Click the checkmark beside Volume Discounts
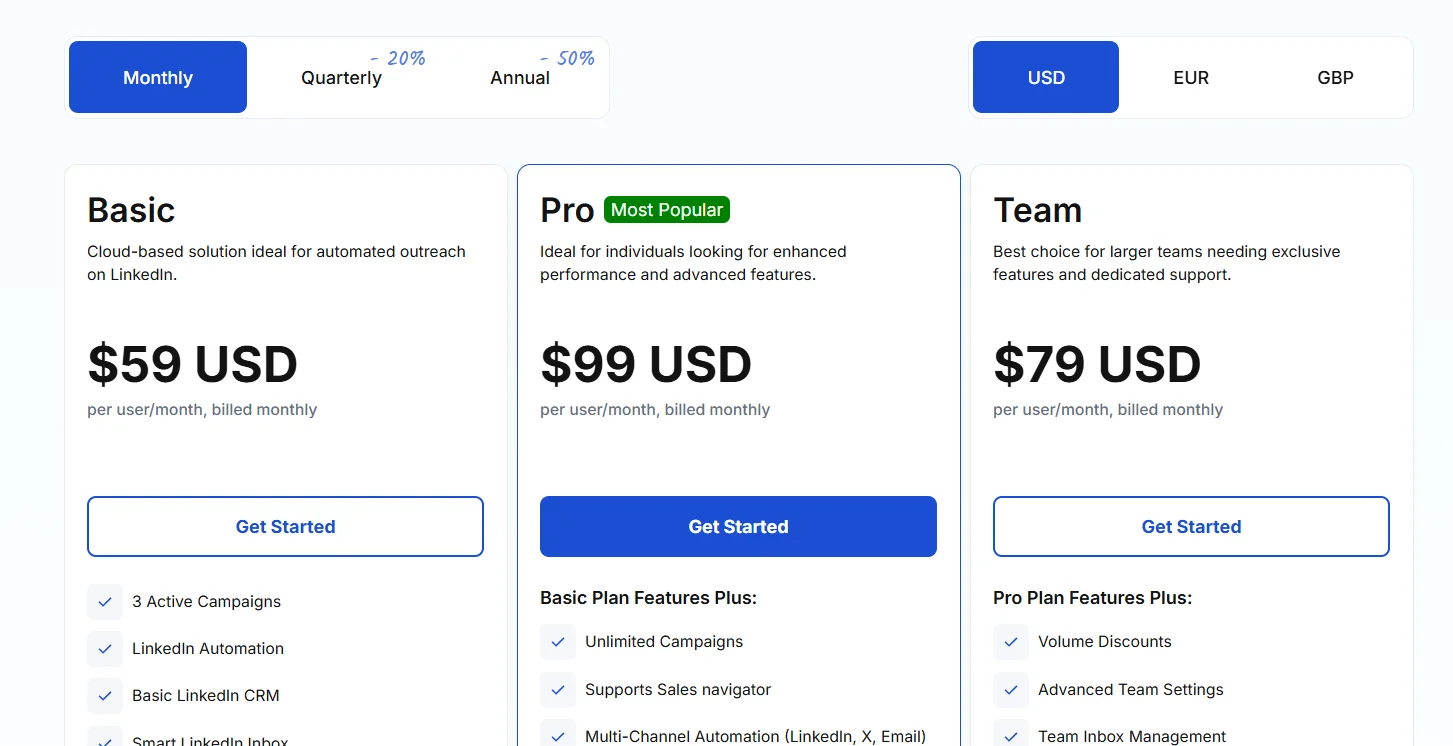This screenshot has width=1453, height=746. [x=1011, y=642]
